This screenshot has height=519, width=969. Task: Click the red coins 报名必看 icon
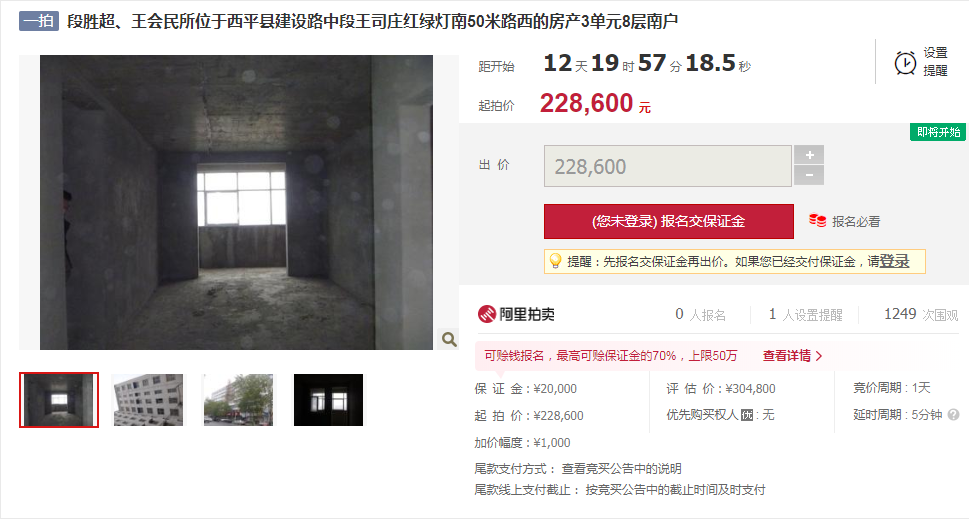tap(818, 221)
